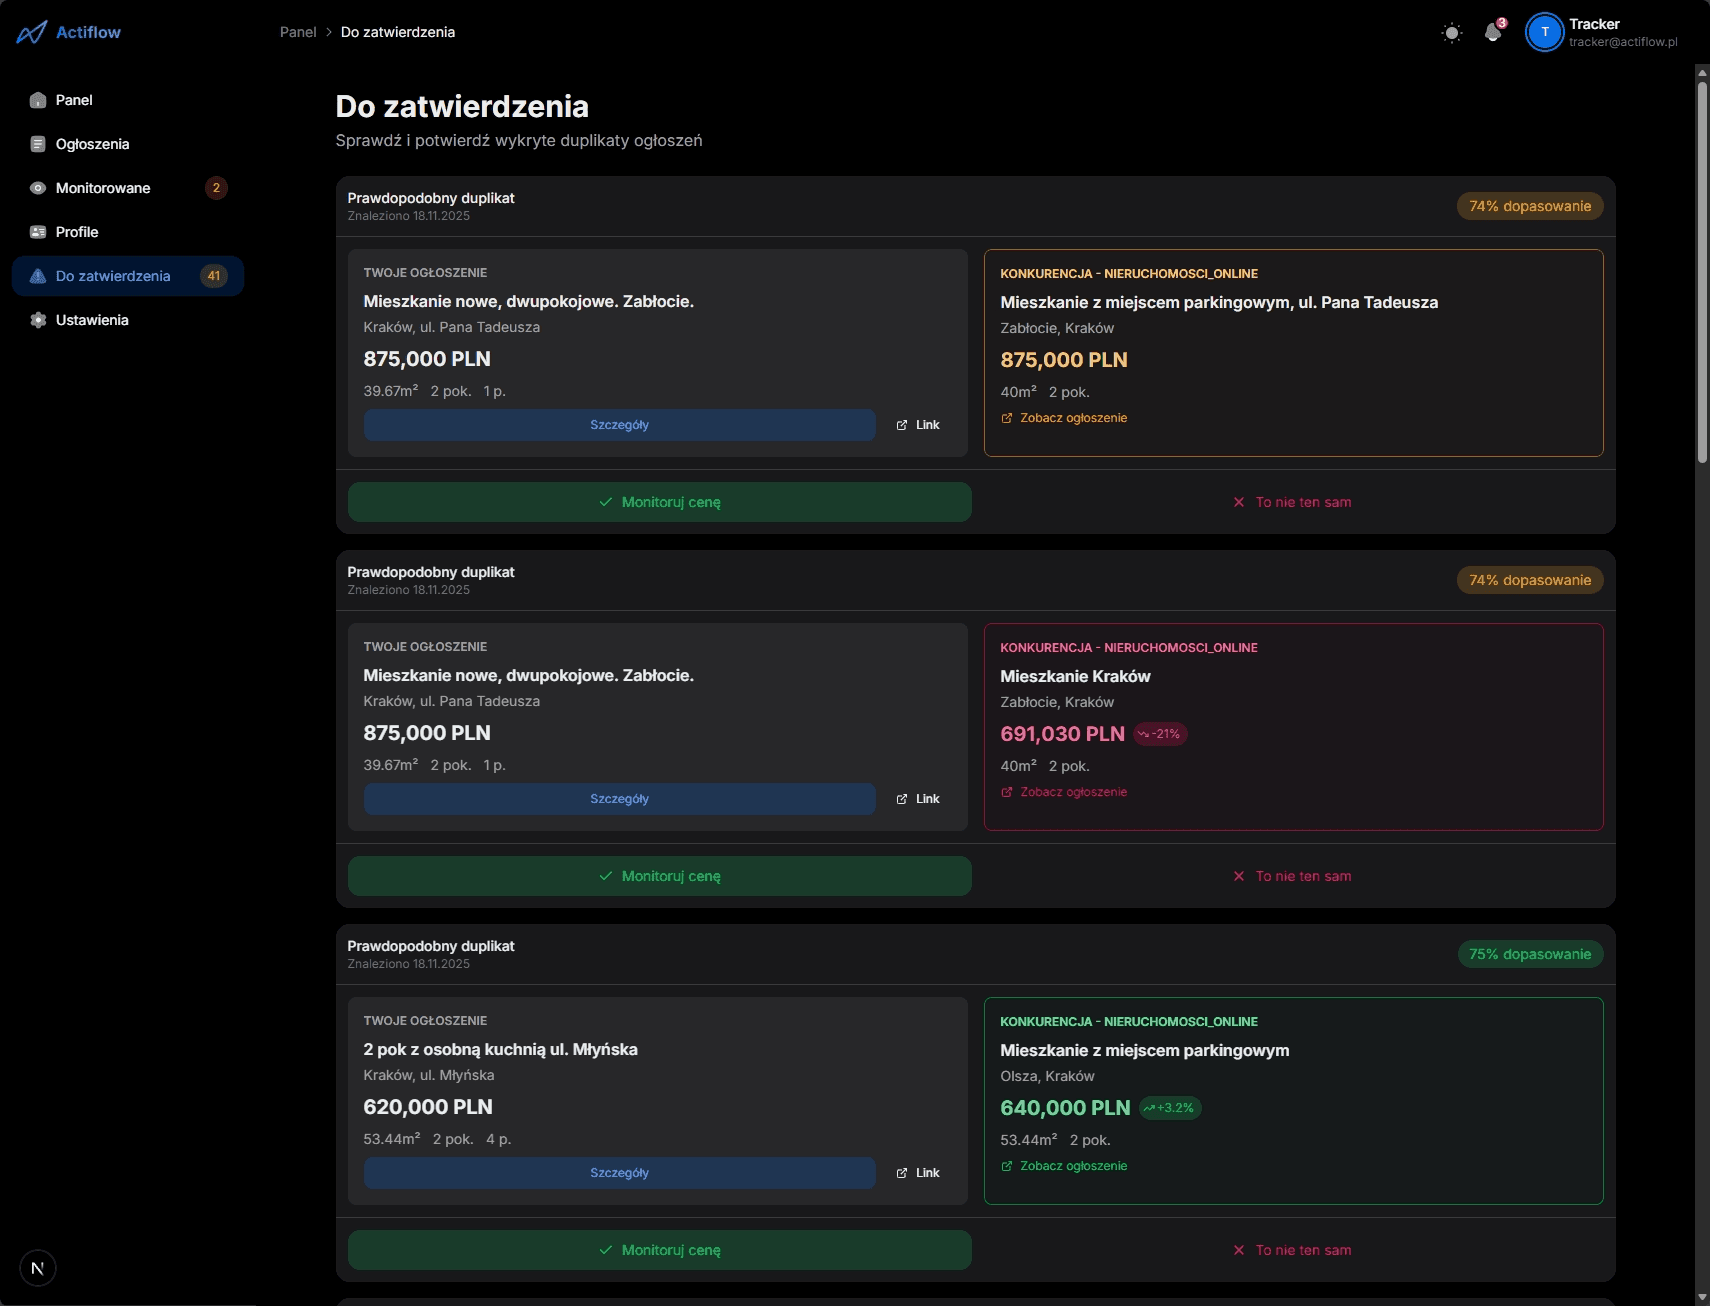Open the Panel dashboard icon in sidebar
Screen dimensions: 1710x1306
(x=38, y=100)
